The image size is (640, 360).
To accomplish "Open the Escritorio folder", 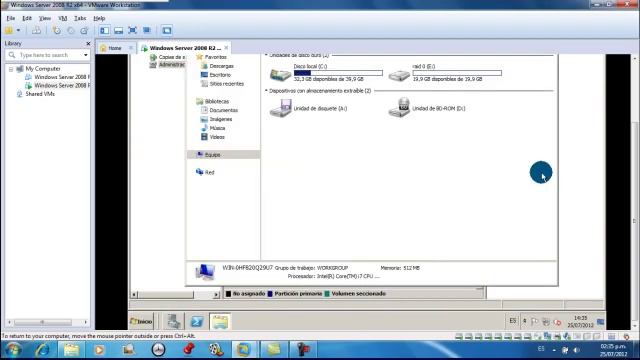I will pyautogui.click(x=220, y=75).
